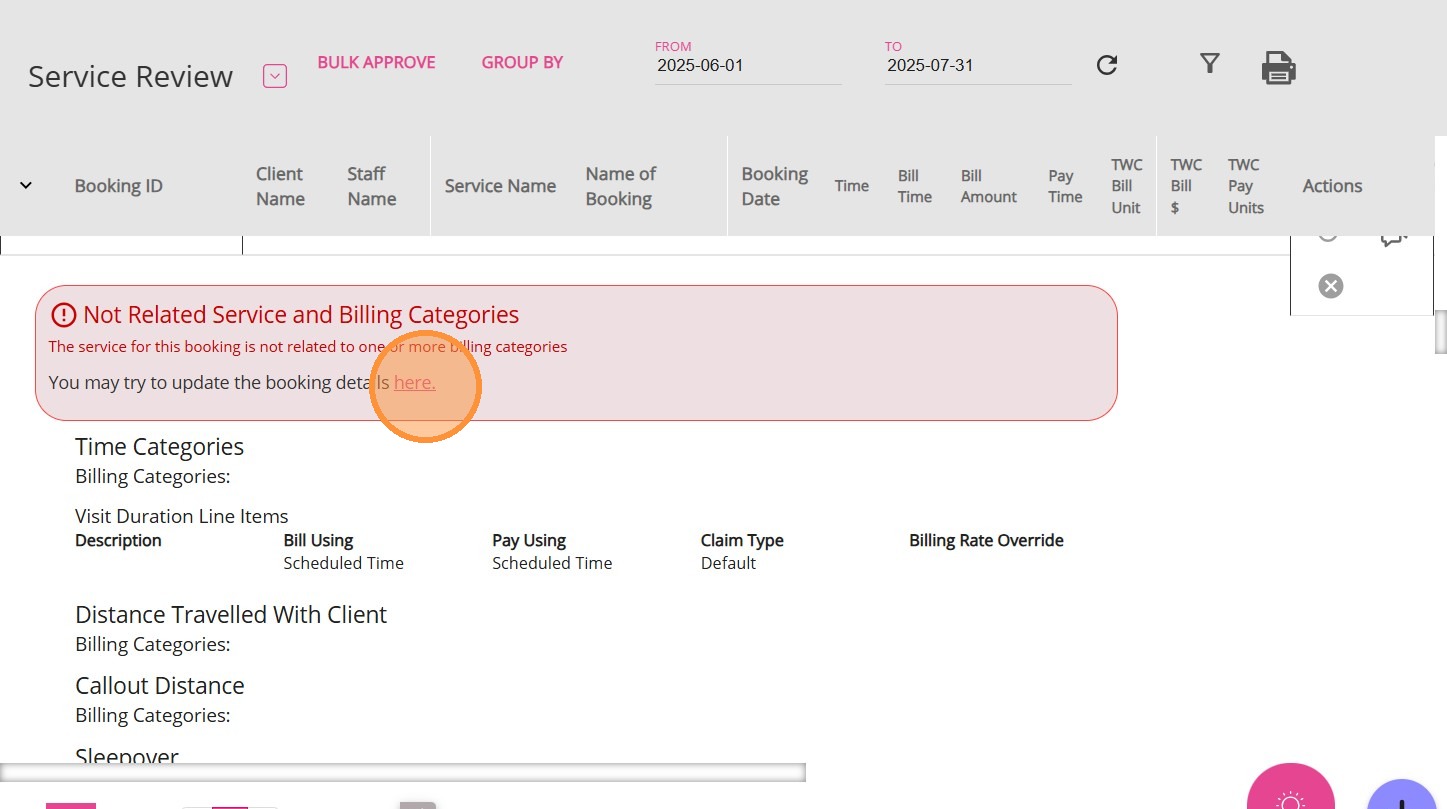Image resolution: width=1447 pixels, height=809 pixels.
Task: Click the TO date field
Action: 977,66
